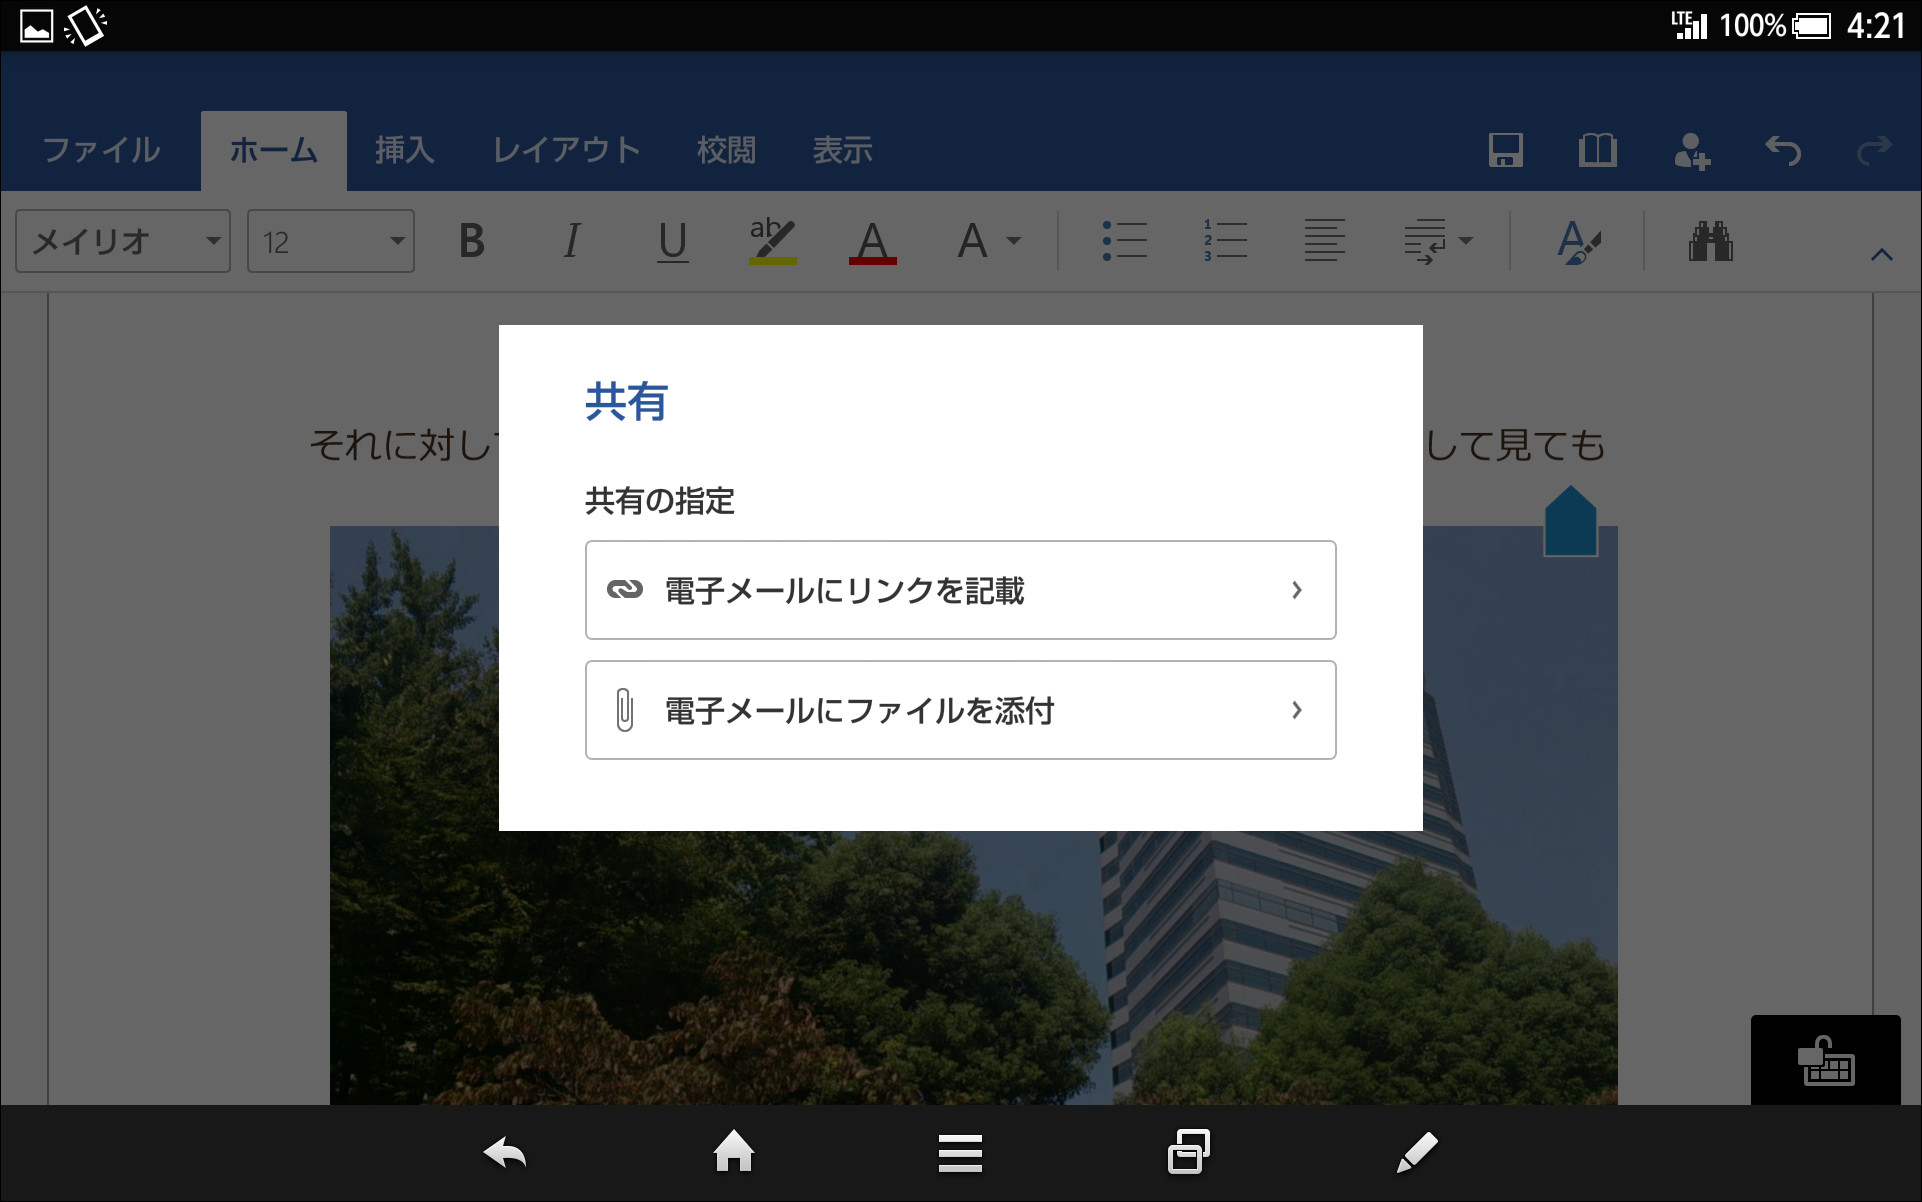Select 電子メールにファイルを添付 in the share dialog
The height and width of the screenshot is (1202, 1922).
pos(960,710)
